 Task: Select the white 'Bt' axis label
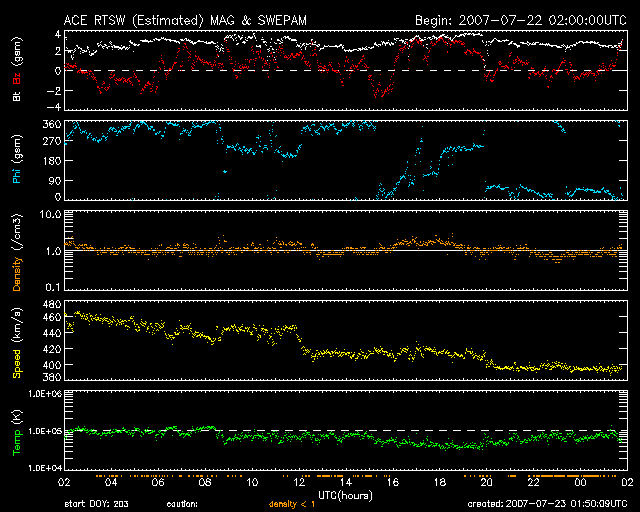coord(17,96)
